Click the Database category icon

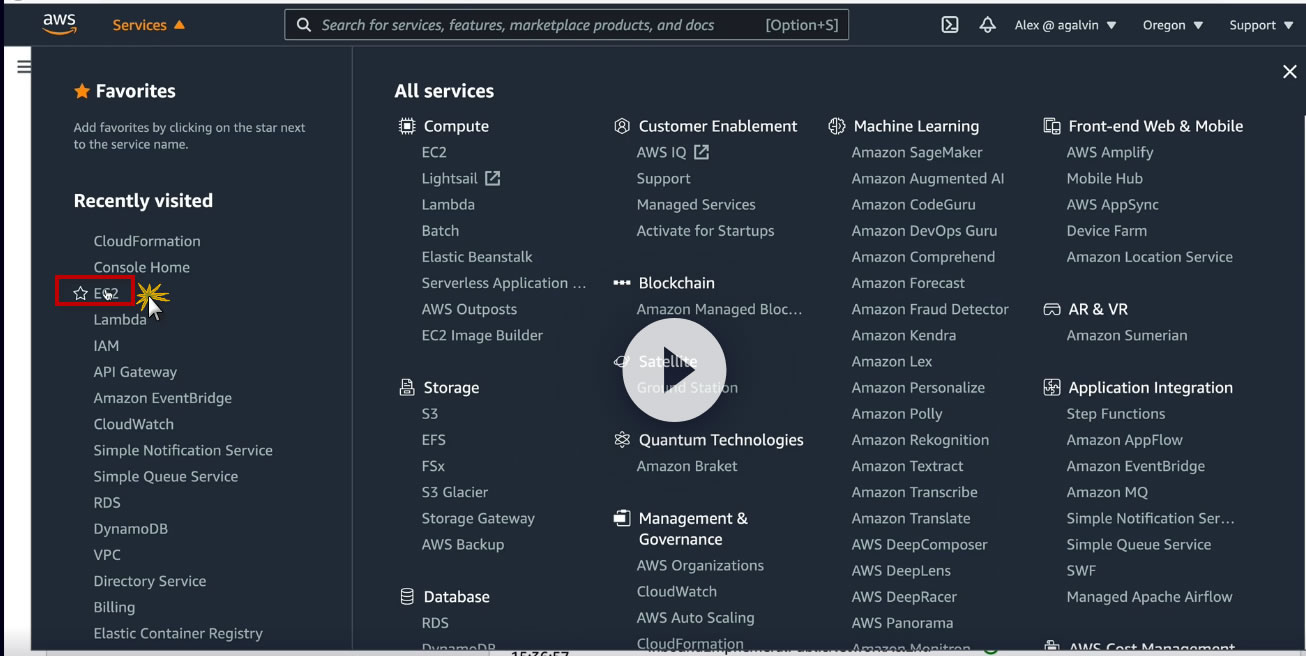(407, 596)
